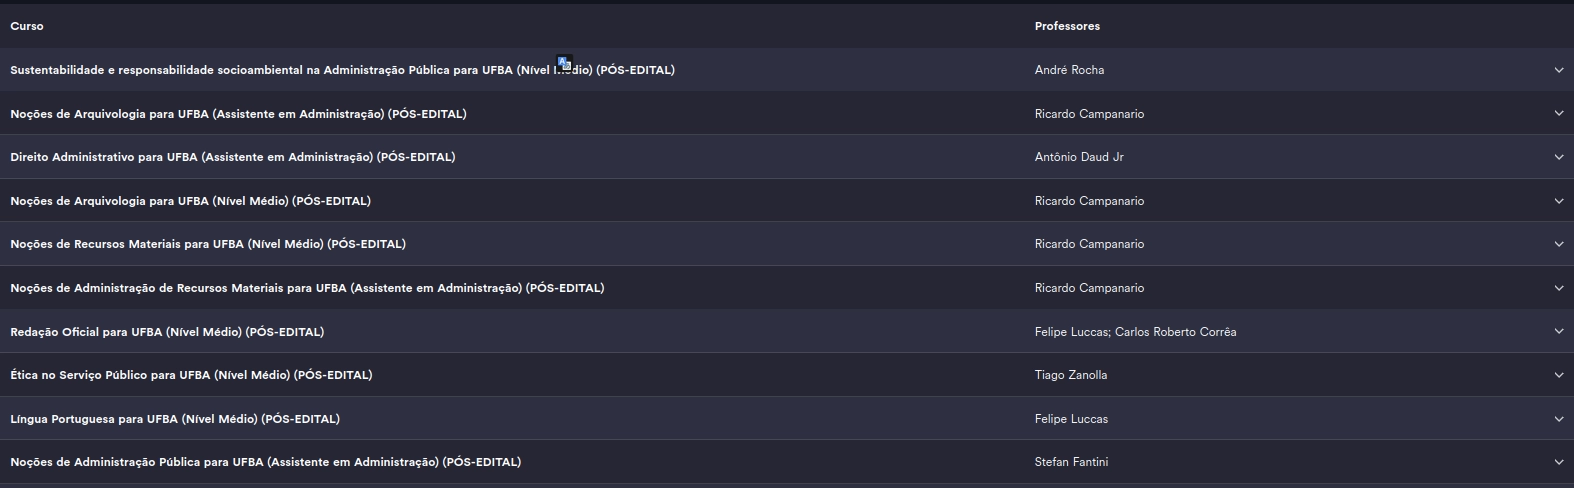Click the translate icon overlay near Nível Médio
Image resolution: width=1574 pixels, height=488 pixels.
coord(564,64)
